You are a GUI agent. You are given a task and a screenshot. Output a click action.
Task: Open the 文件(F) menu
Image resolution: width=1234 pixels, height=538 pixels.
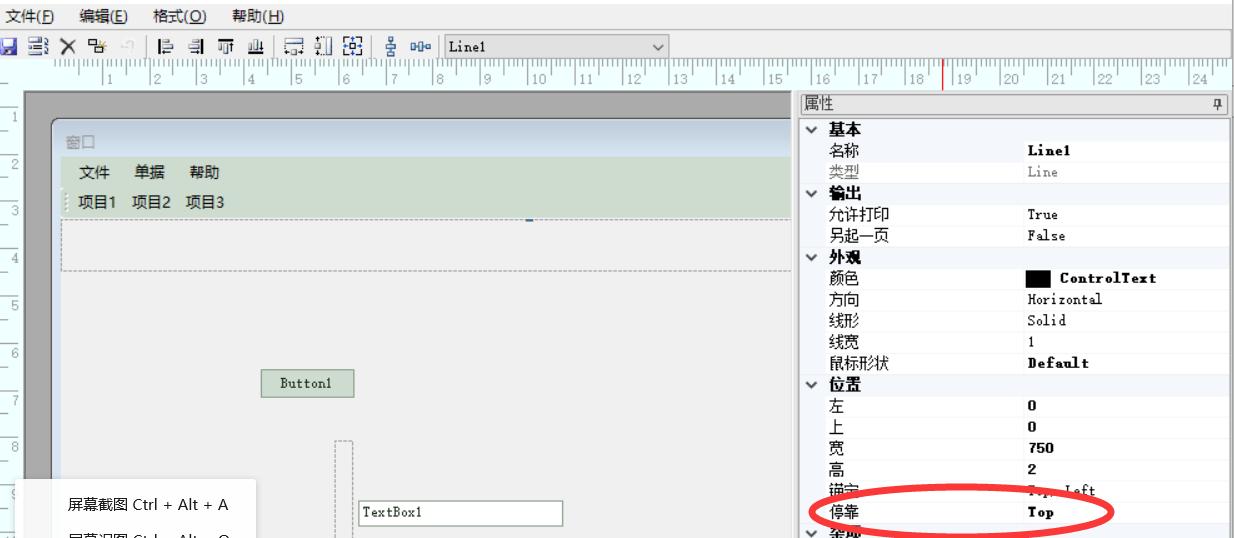[x=30, y=16]
